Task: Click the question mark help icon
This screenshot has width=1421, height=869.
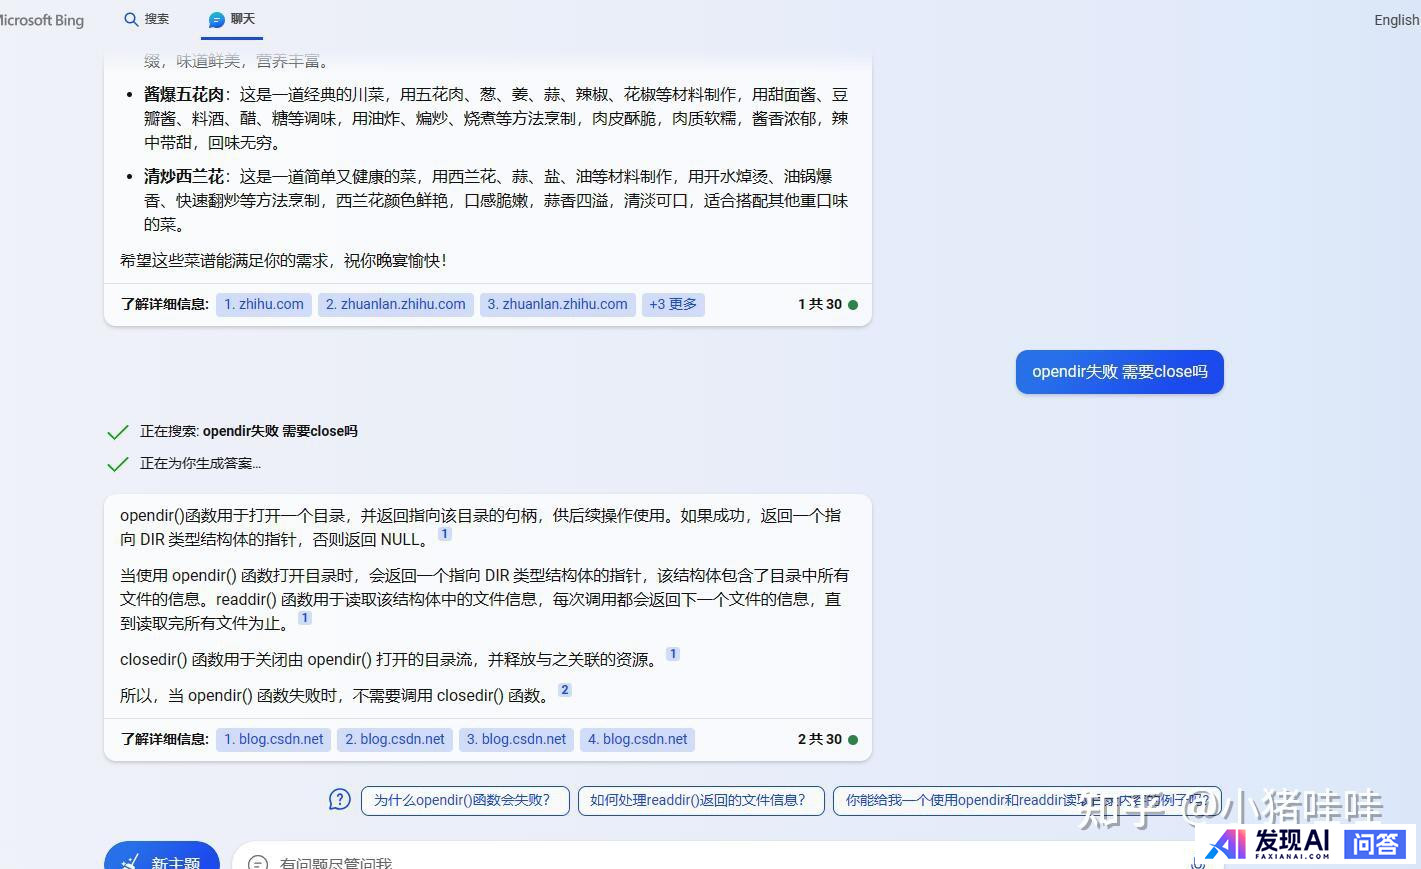Action: point(340,800)
